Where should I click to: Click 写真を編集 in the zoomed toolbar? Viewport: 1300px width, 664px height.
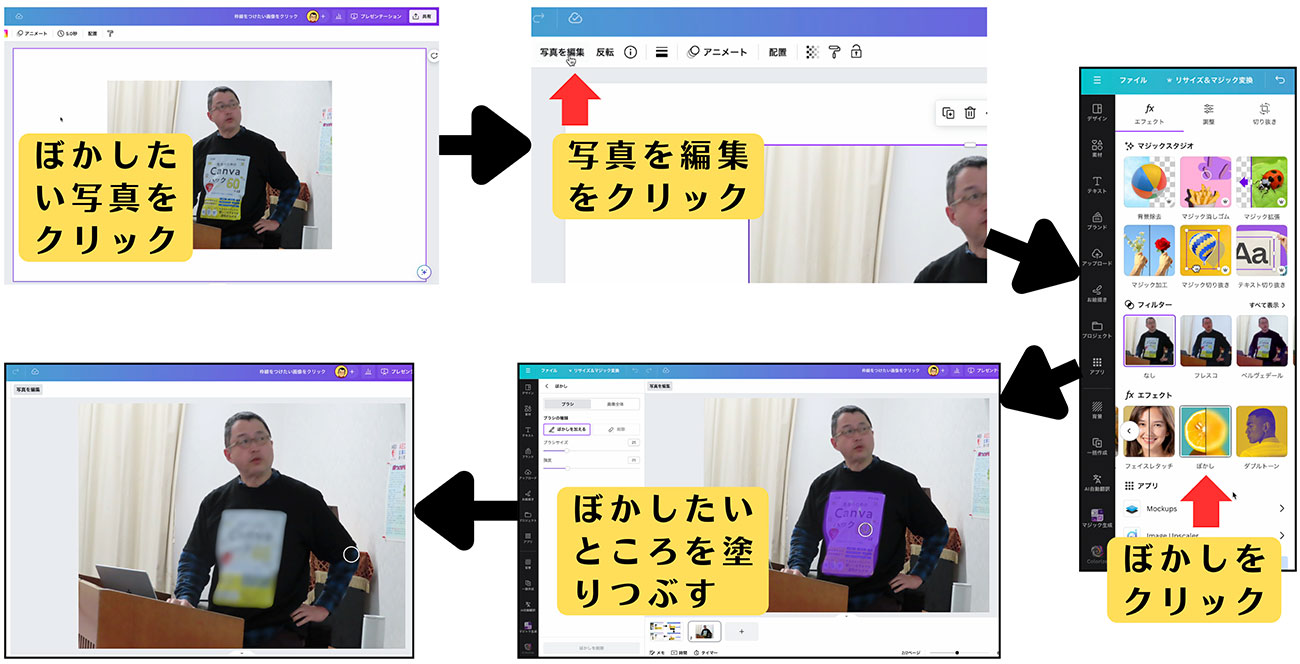pos(561,52)
